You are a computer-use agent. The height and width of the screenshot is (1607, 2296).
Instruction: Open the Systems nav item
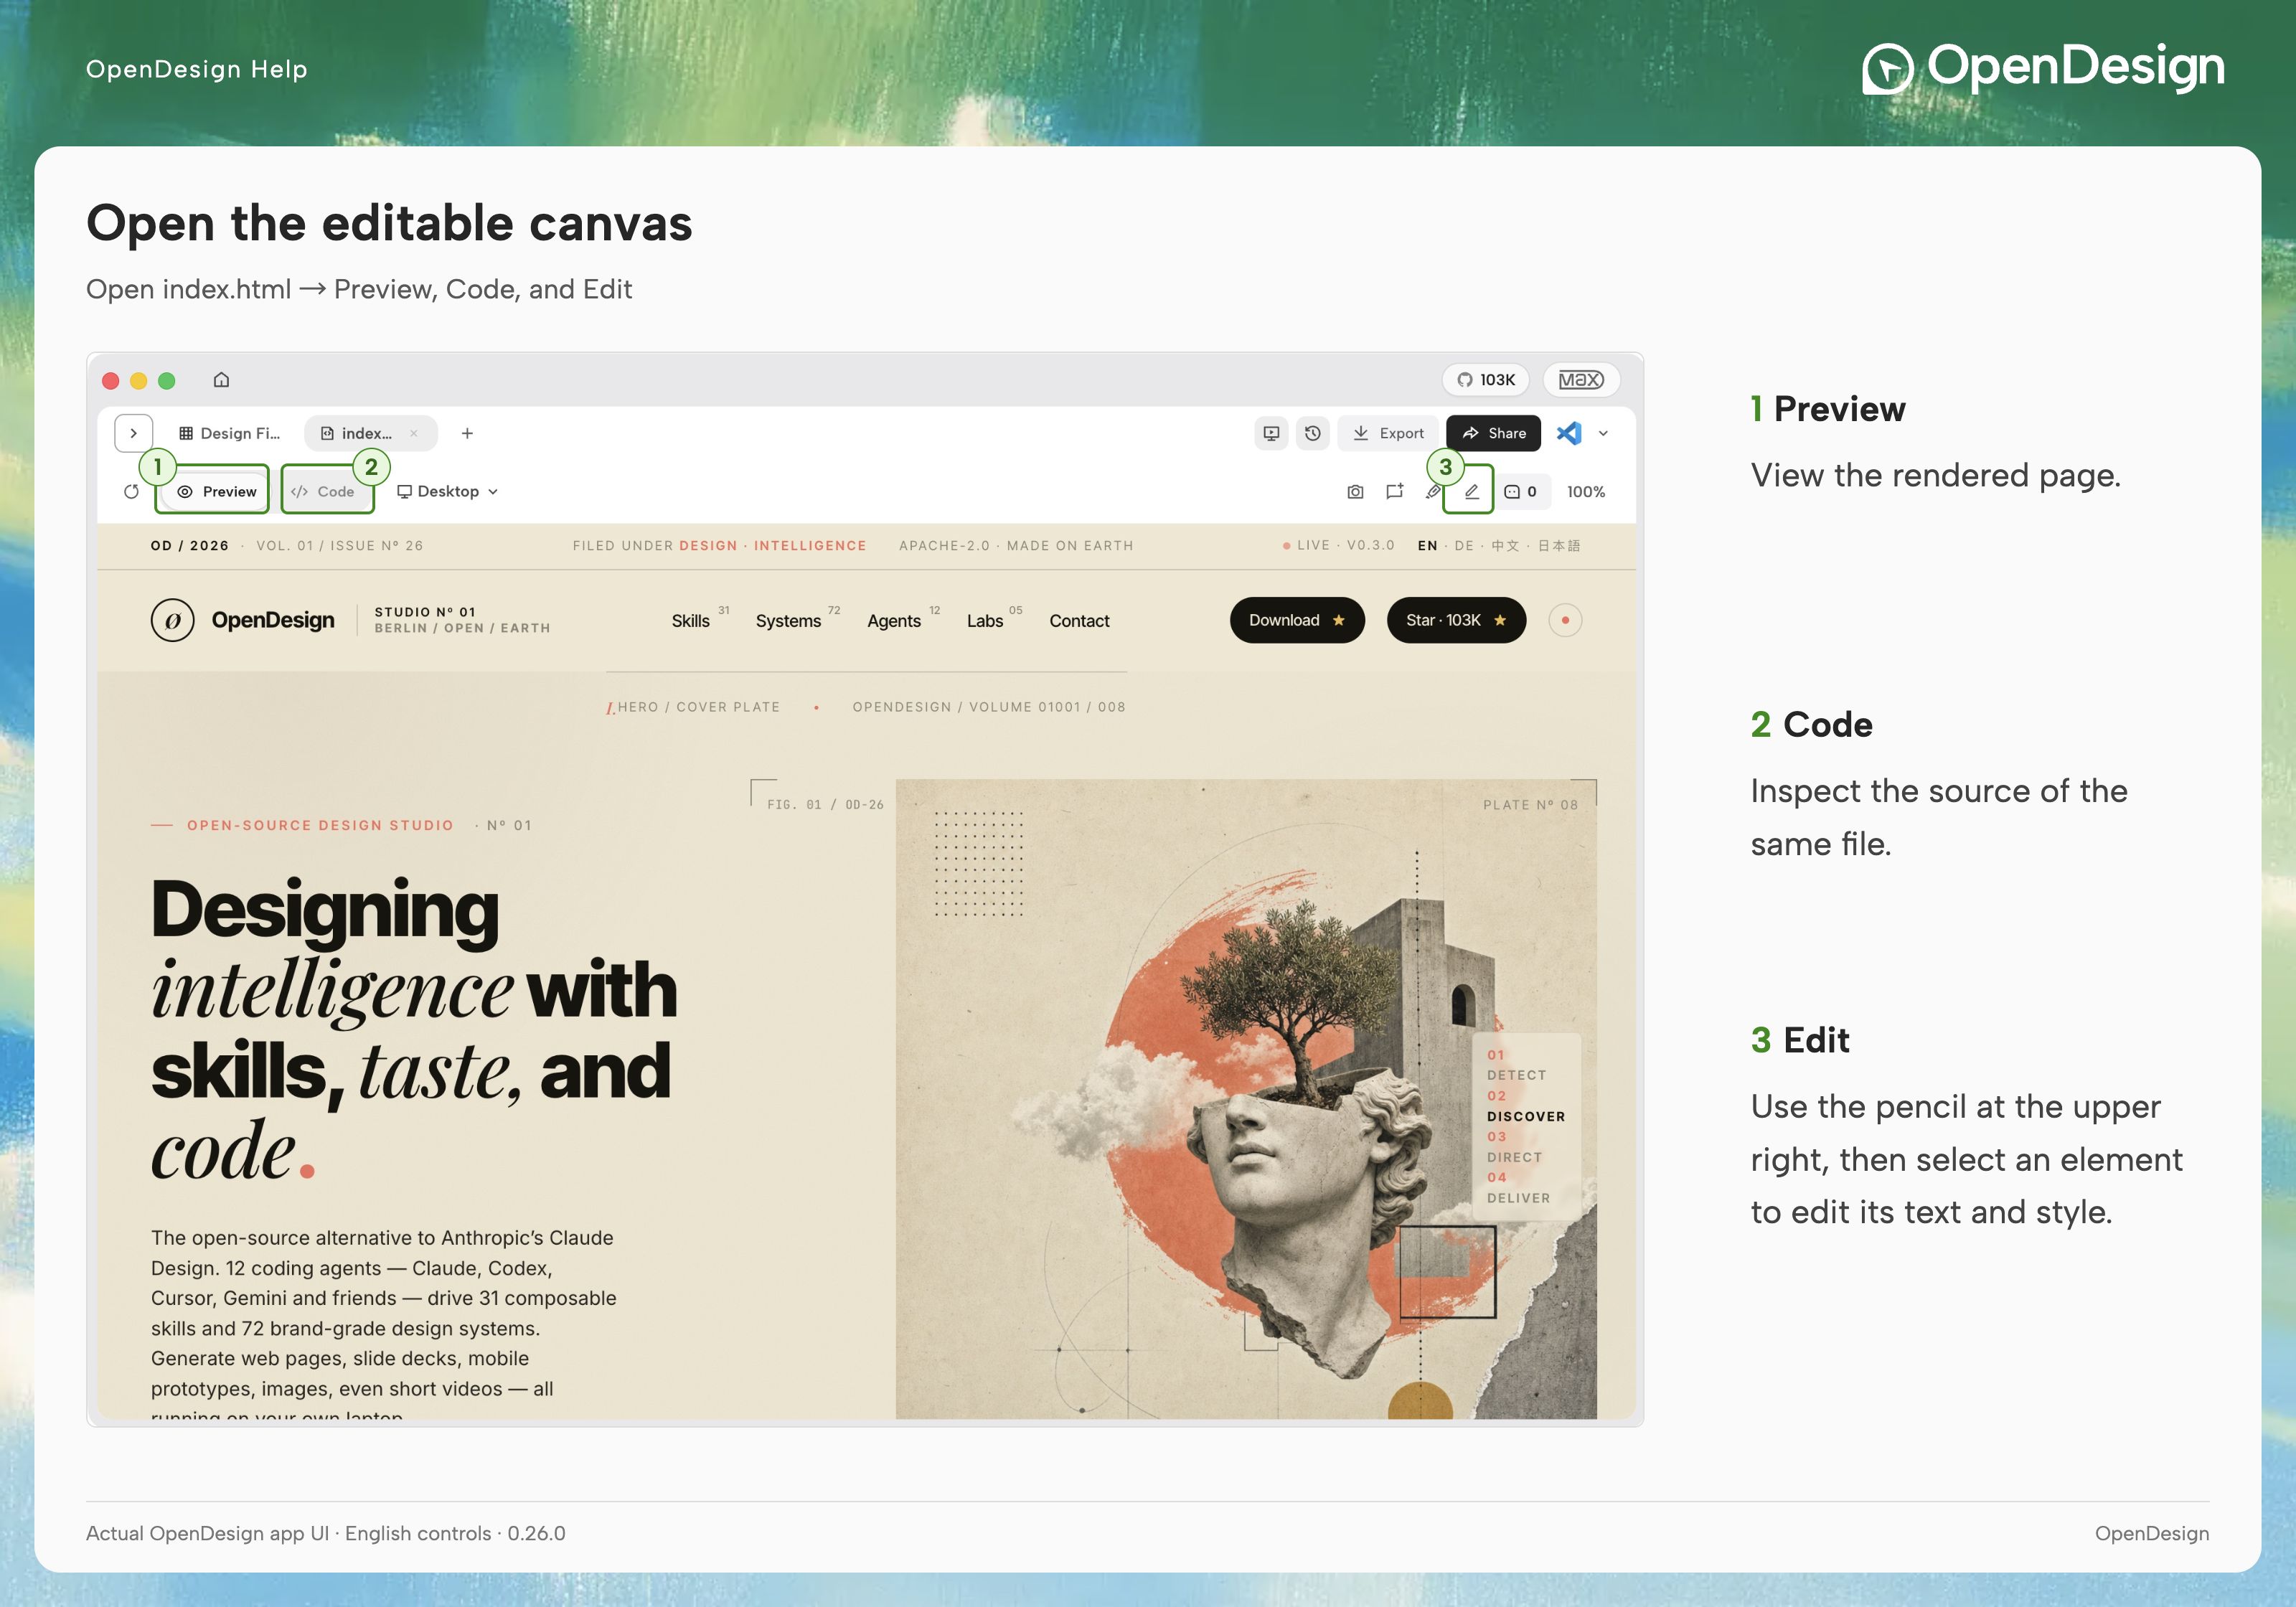pos(788,621)
